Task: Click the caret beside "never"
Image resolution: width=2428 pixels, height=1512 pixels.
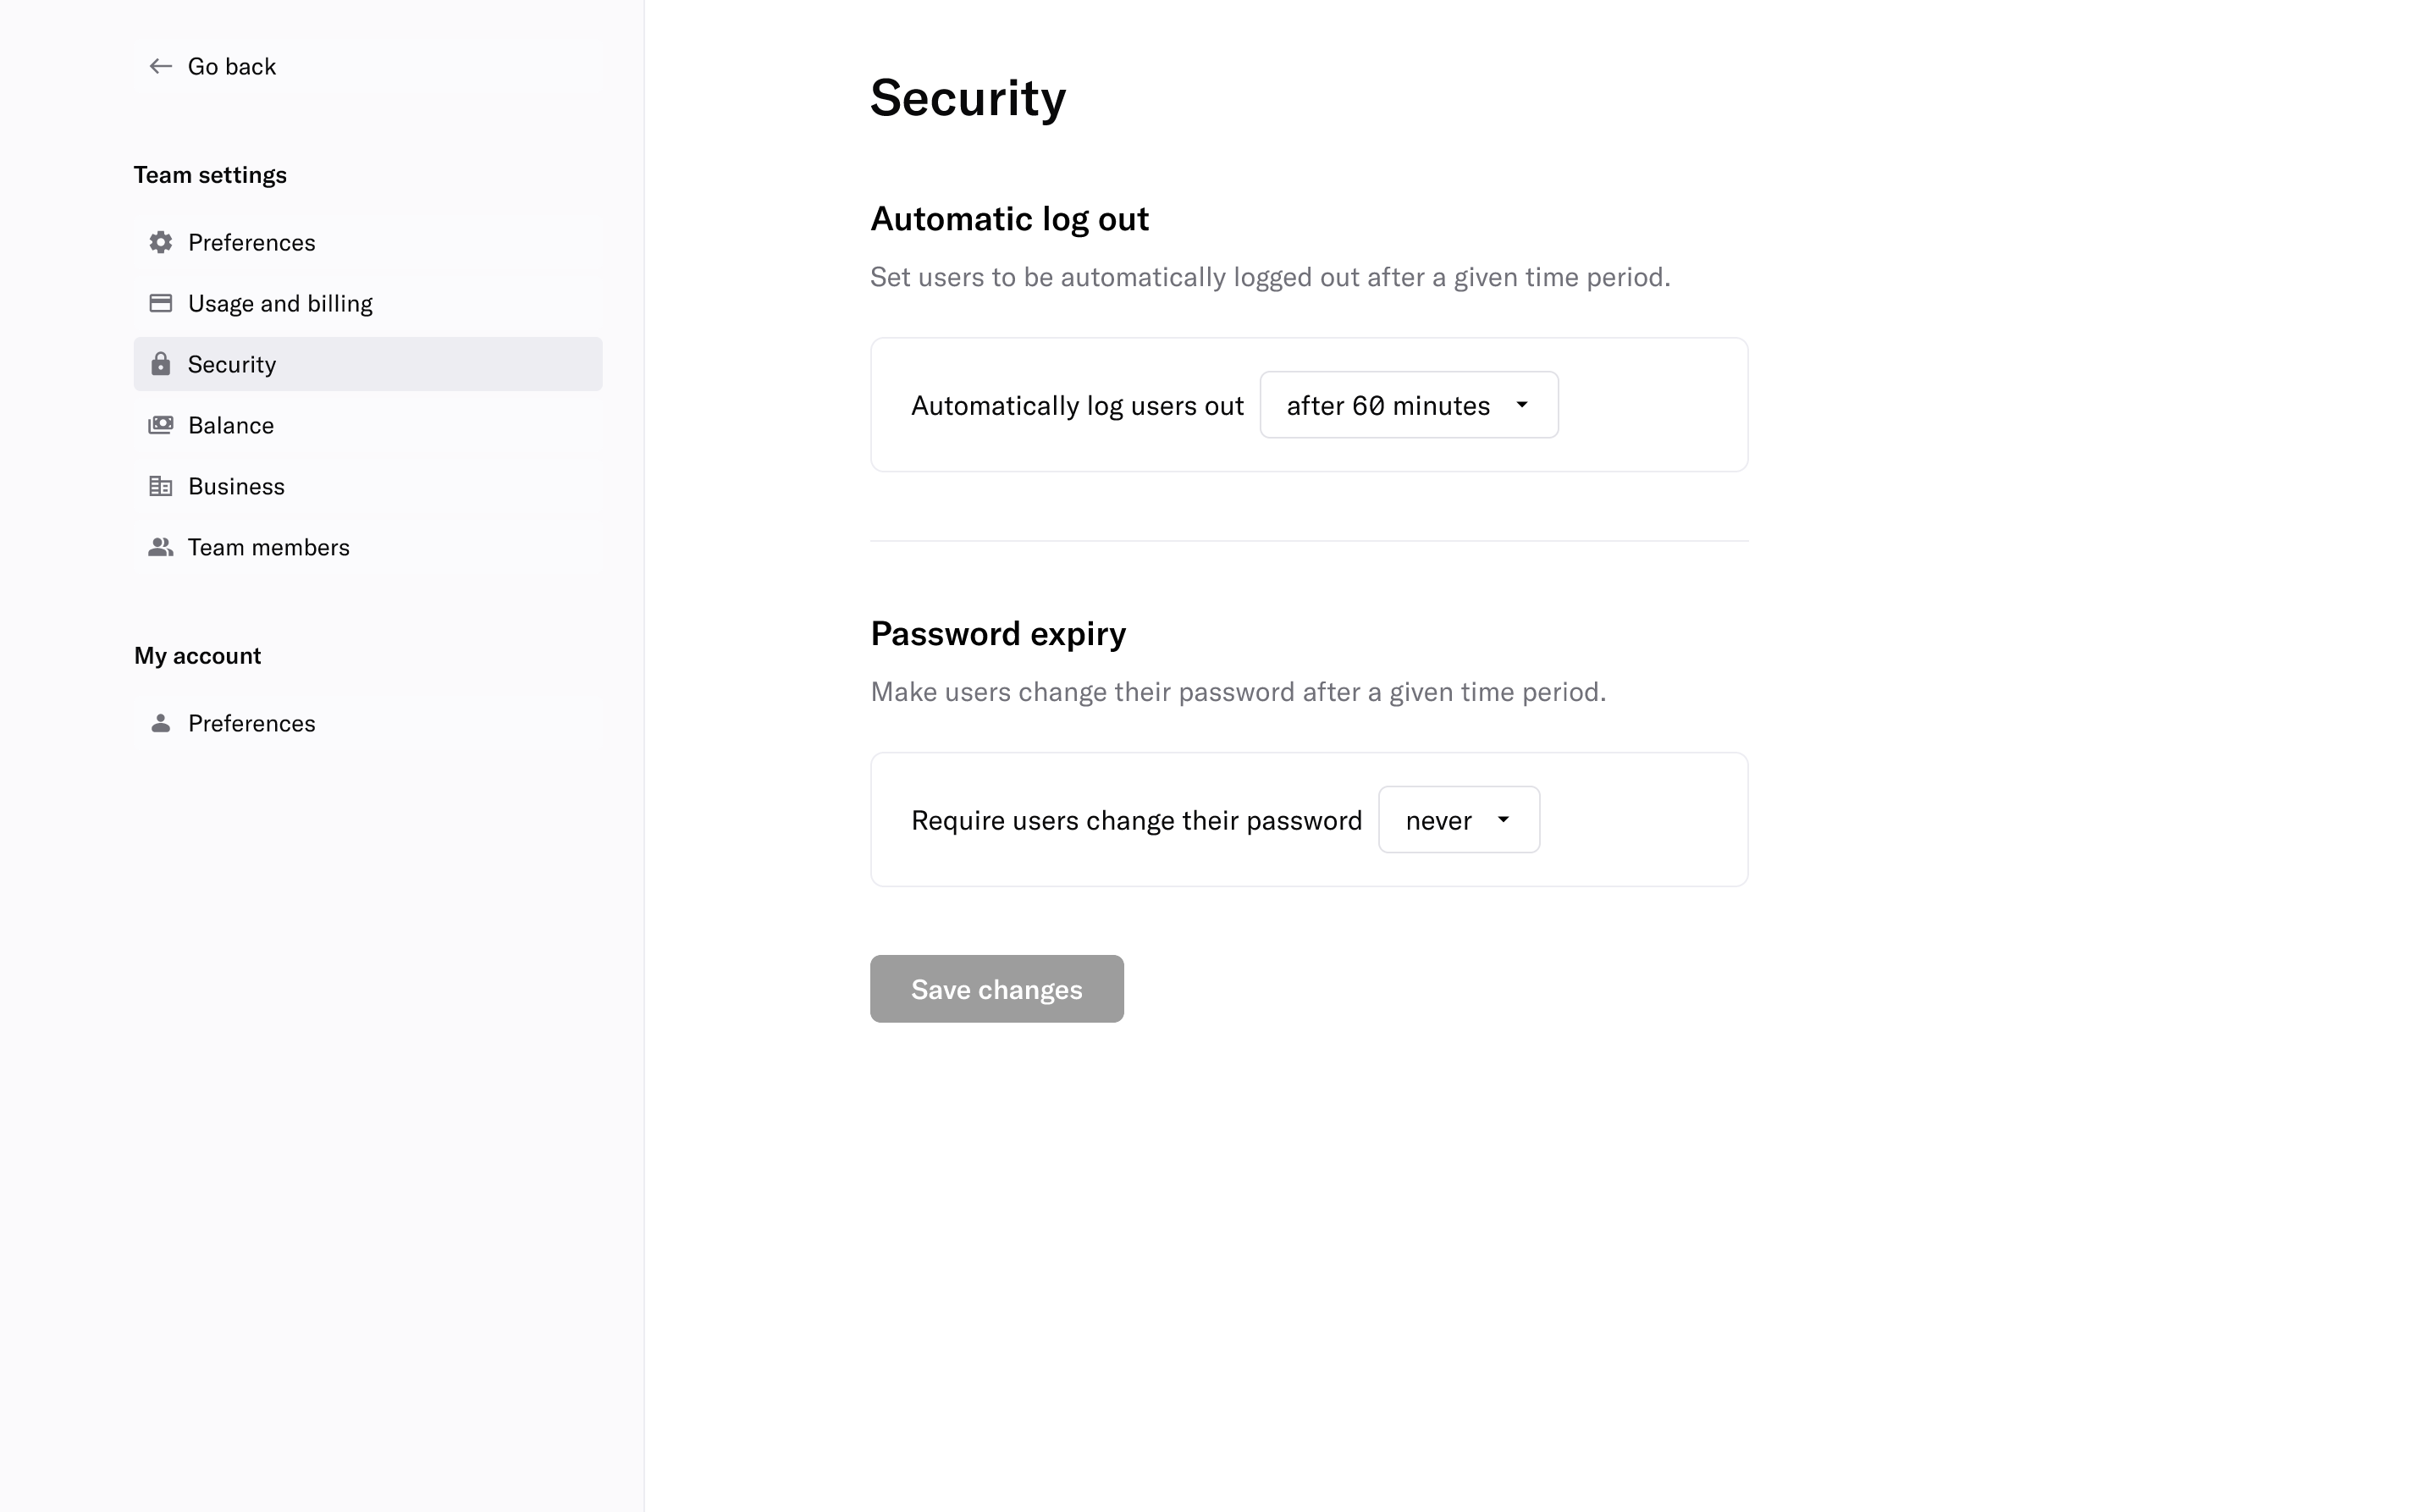Action: 1502,820
